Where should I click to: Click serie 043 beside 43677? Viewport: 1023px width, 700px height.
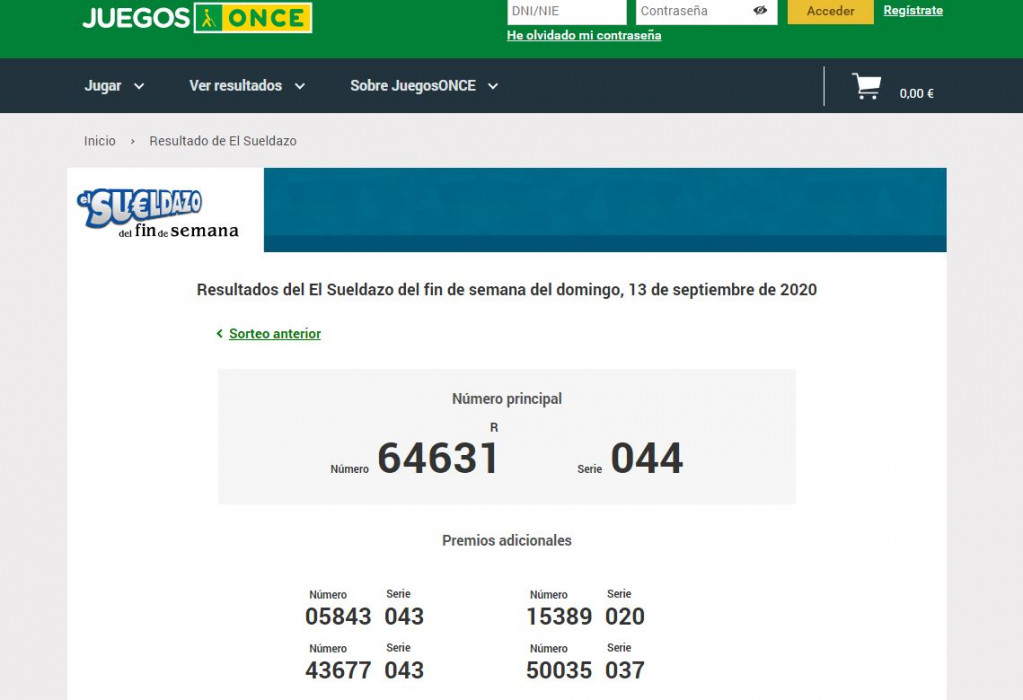(405, 671)
